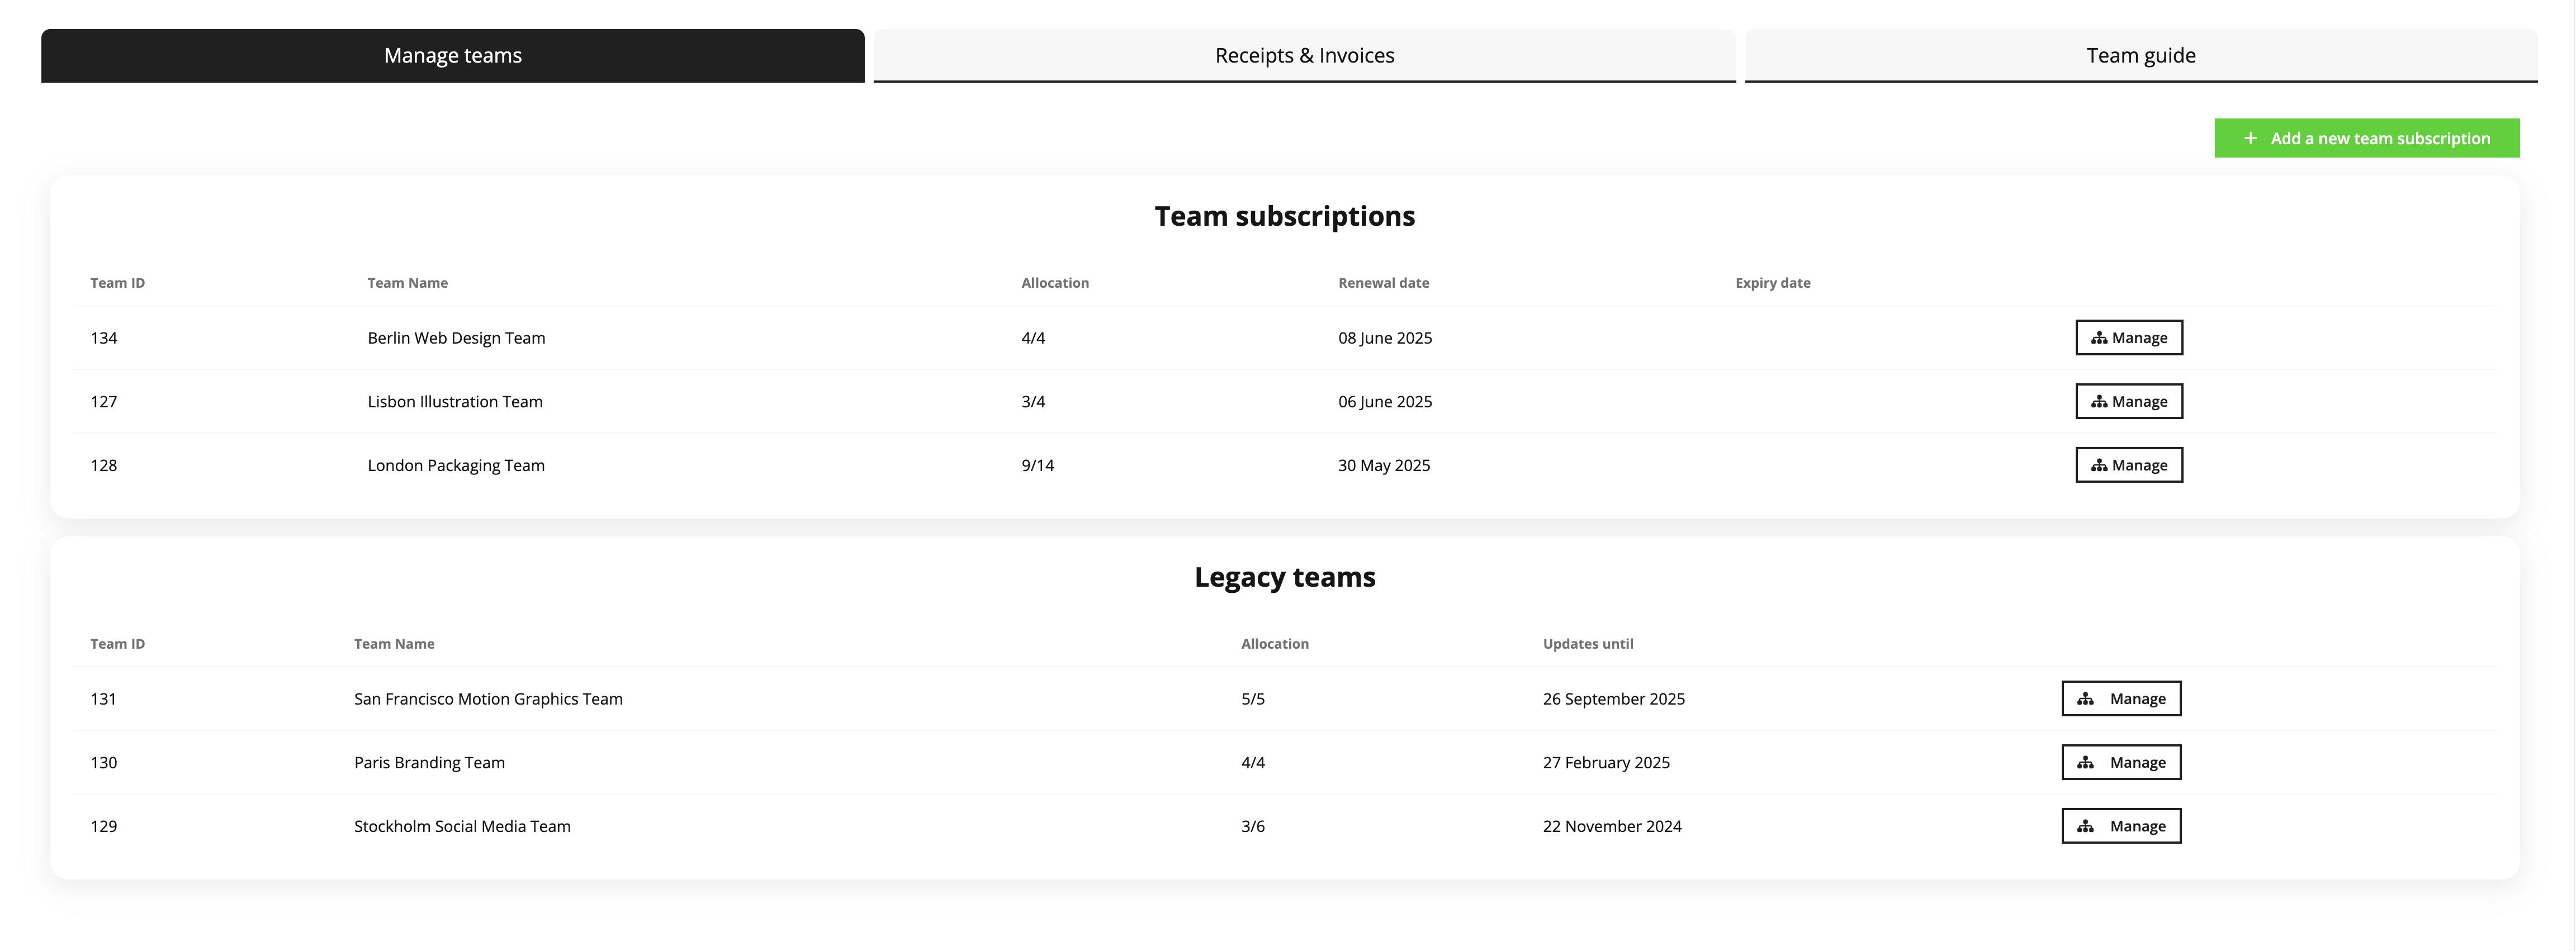Click the team icon on Paris Branding Team's Manage button
This screenshot has height=951, width=2576.
tap(2086, 762)
